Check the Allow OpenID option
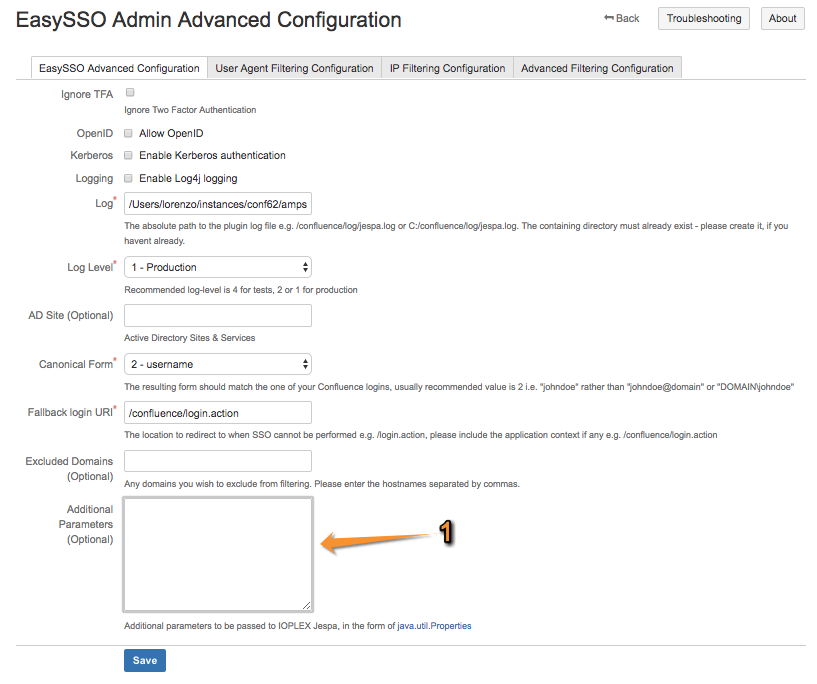 (x=128, y=132)
